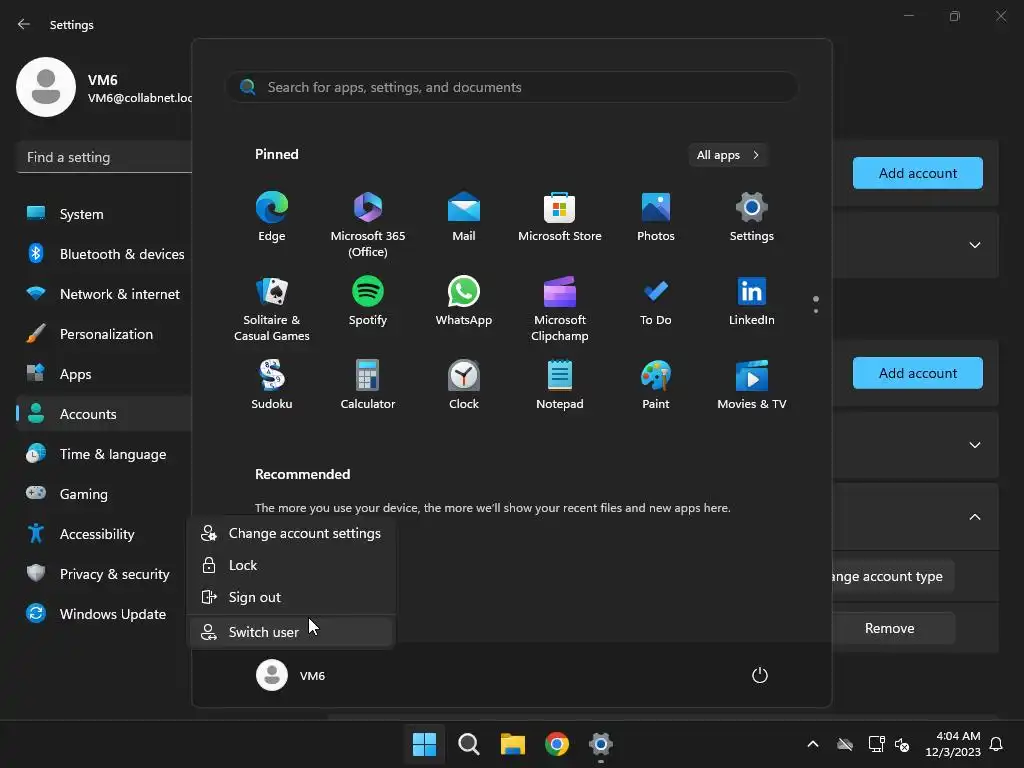Launch Microsoft 365 (Office) pinned app
This screenshot has height=768, width=1024.
(x=368, y=225)
